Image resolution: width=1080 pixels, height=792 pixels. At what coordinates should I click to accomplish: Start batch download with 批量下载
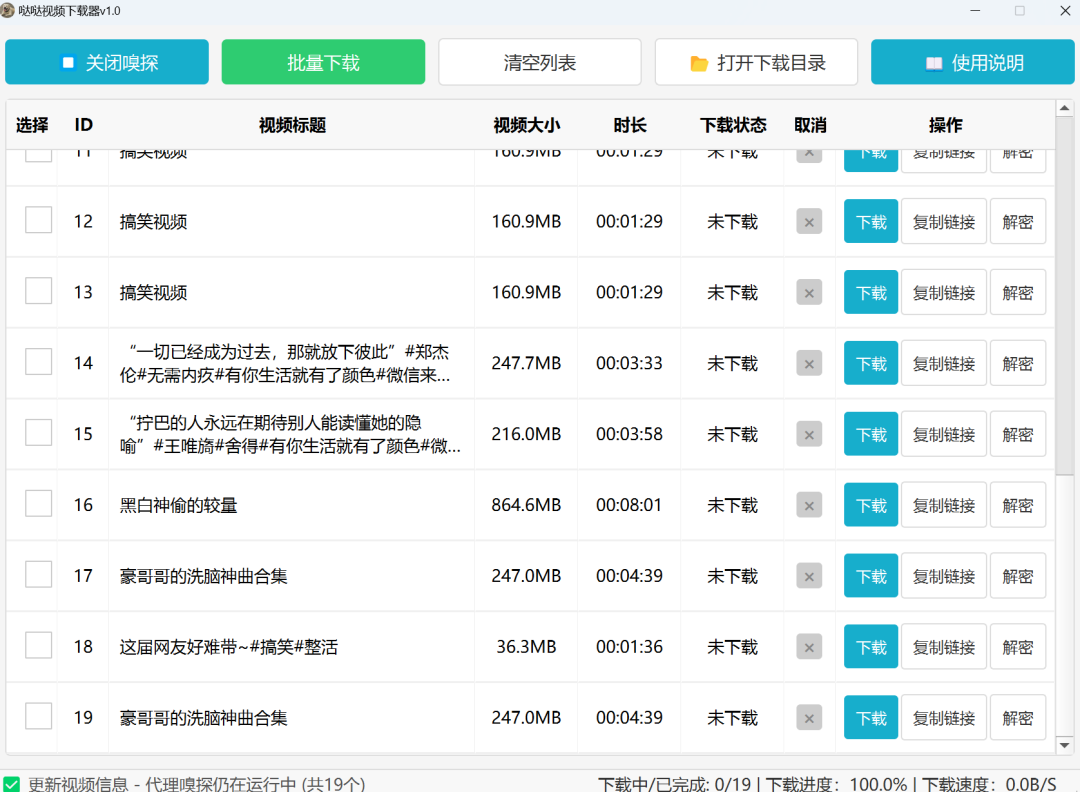[x=323, y=63]
